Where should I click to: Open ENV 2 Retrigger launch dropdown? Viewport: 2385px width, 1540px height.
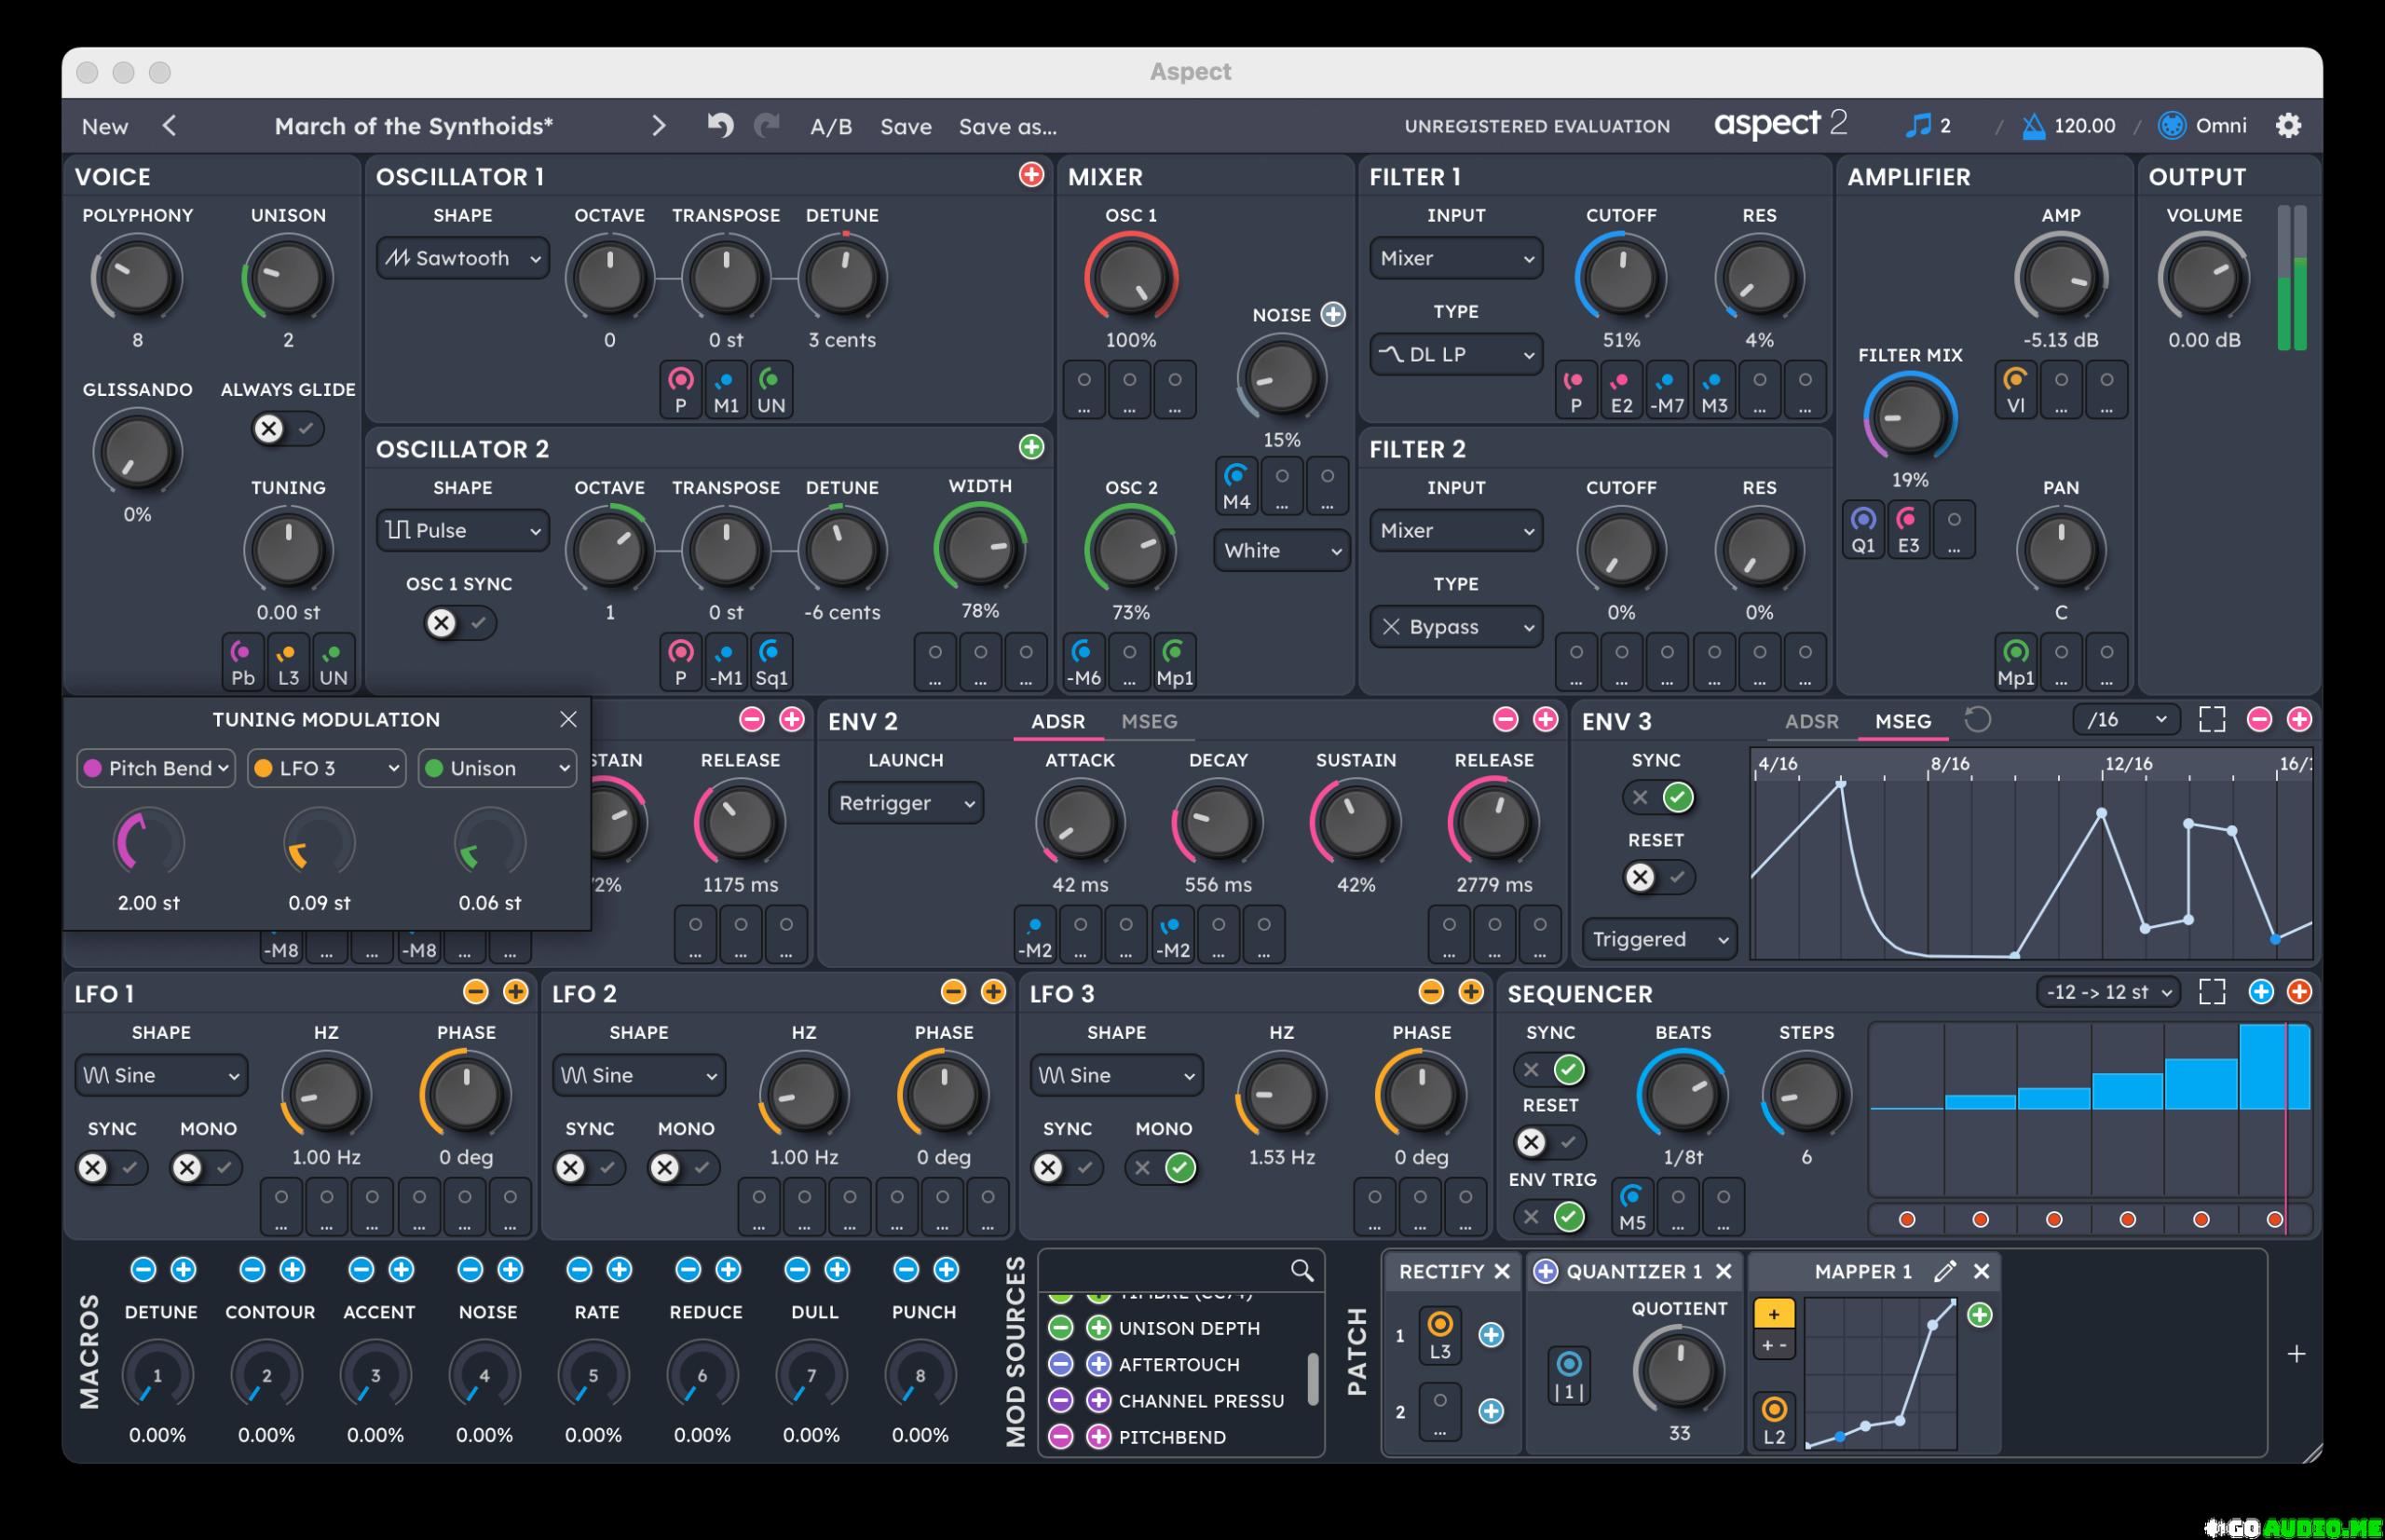[906, 803]
